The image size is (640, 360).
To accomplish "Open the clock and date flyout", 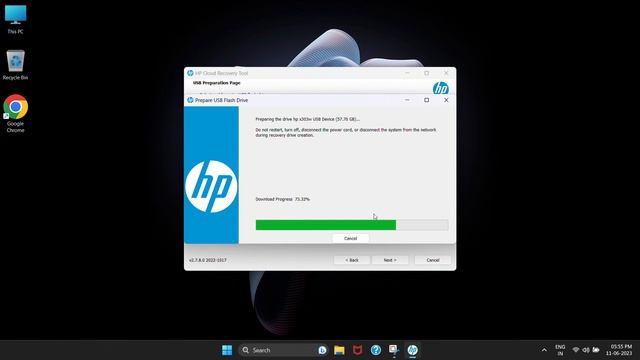I will coord(619,350).
